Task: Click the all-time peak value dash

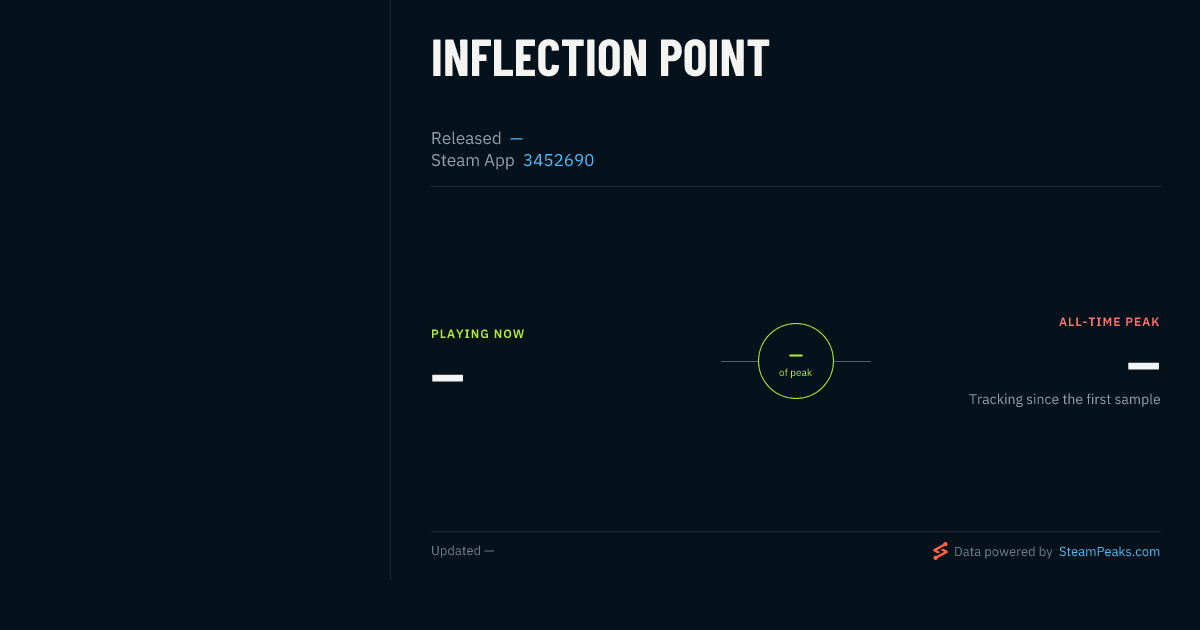Action: [1144, 366]
